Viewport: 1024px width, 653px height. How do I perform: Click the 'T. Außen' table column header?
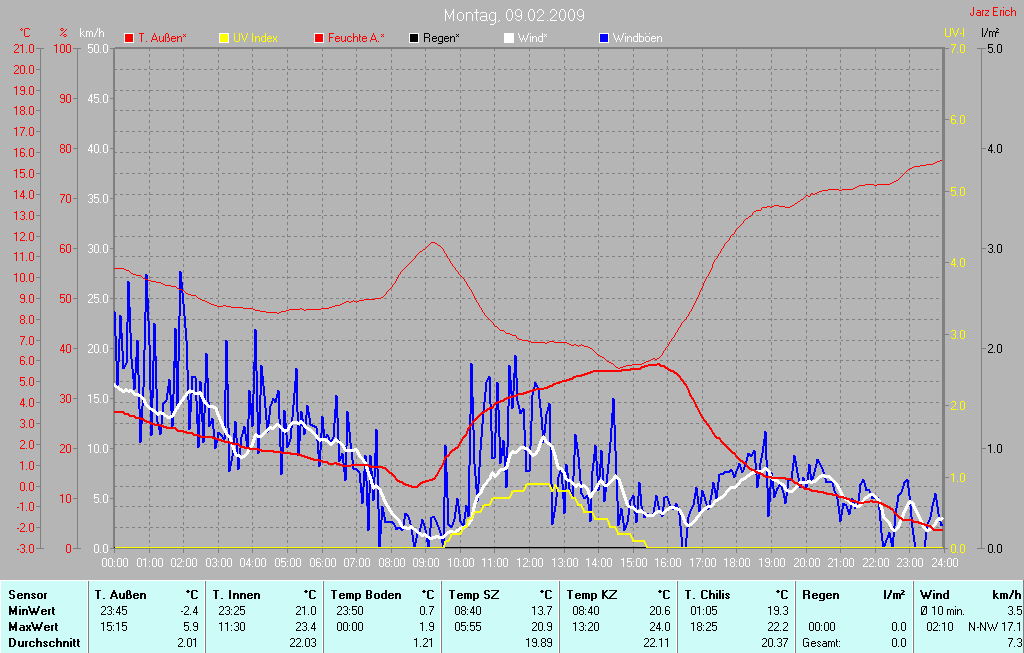[x=121, y=595]
